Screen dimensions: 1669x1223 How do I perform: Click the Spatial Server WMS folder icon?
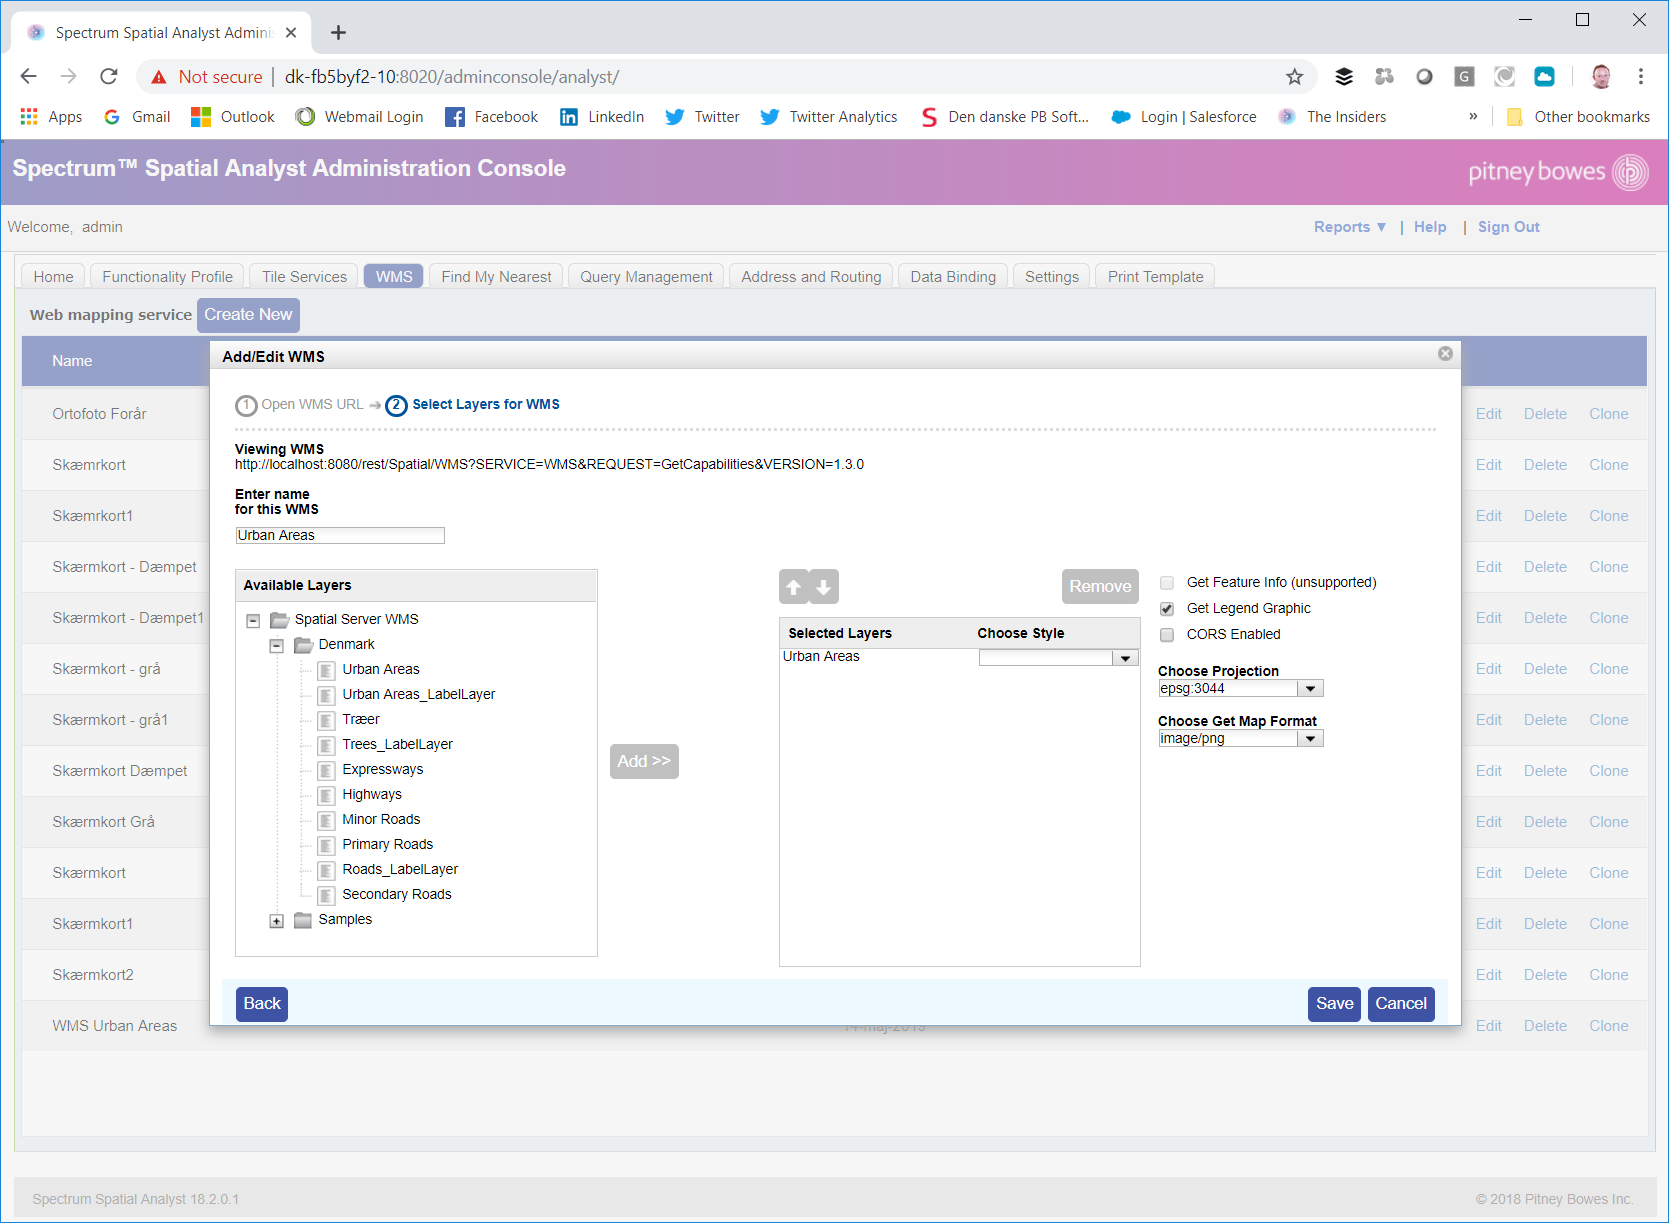coord(279,620)
